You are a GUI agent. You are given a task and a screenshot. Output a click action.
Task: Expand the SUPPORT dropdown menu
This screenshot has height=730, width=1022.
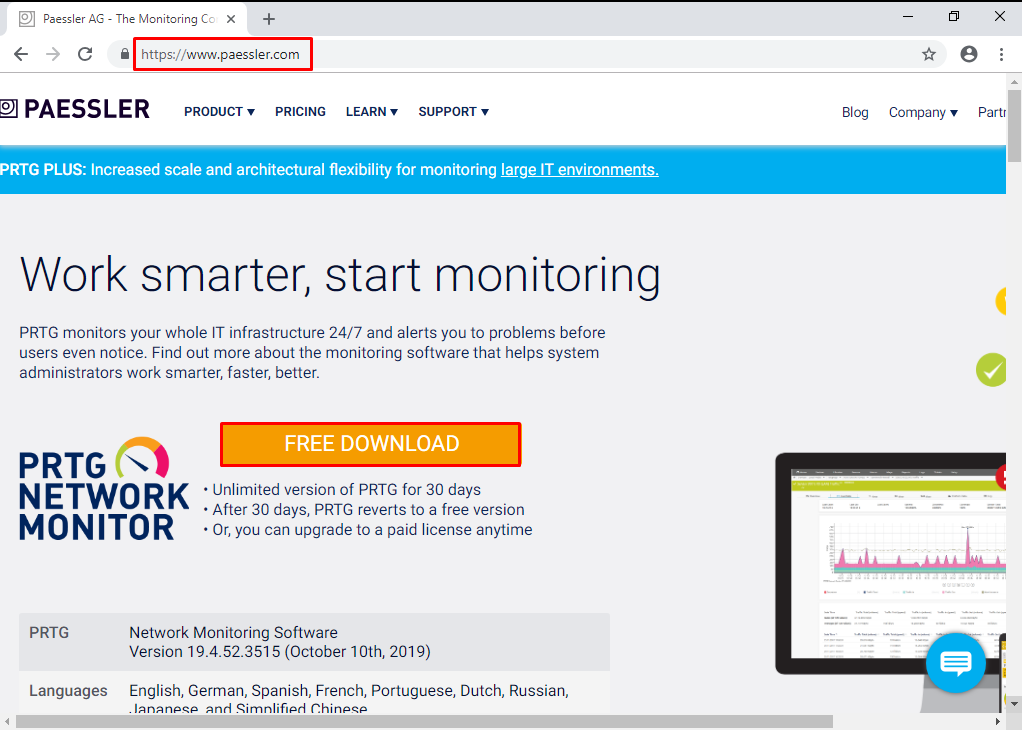(453, 111)
